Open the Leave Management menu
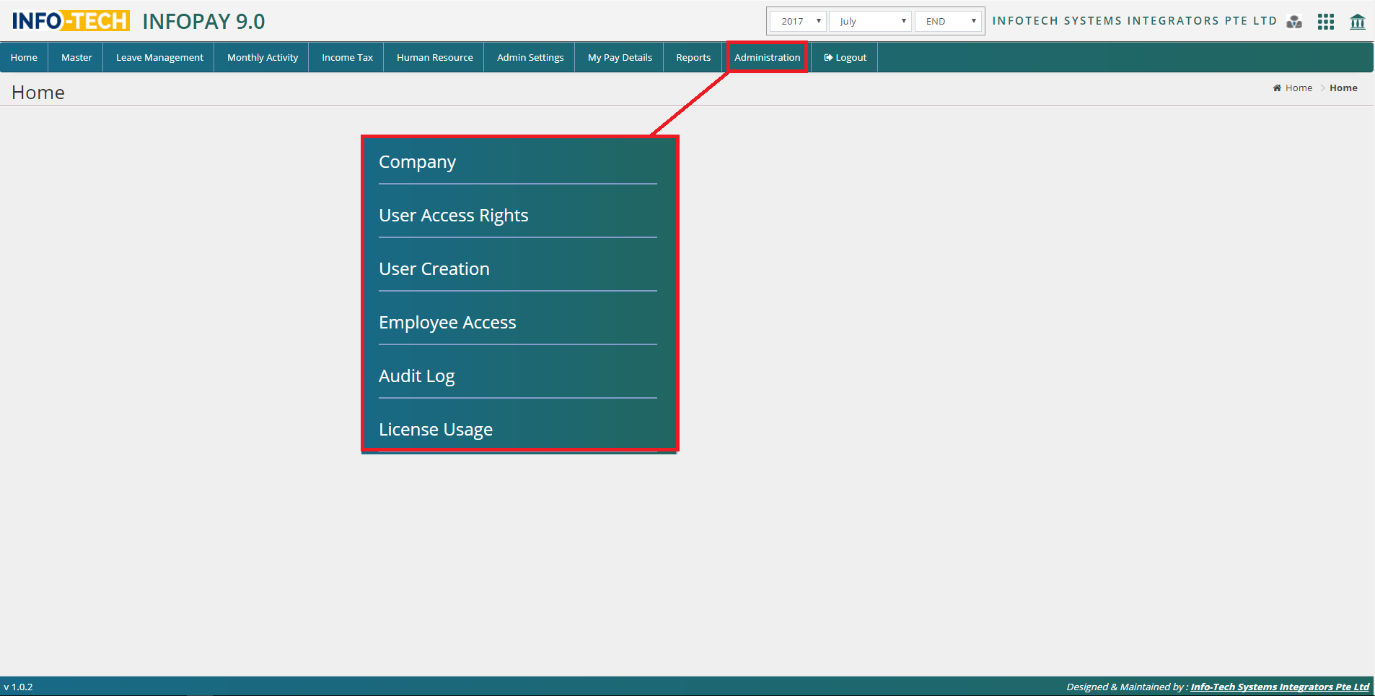 159,58
